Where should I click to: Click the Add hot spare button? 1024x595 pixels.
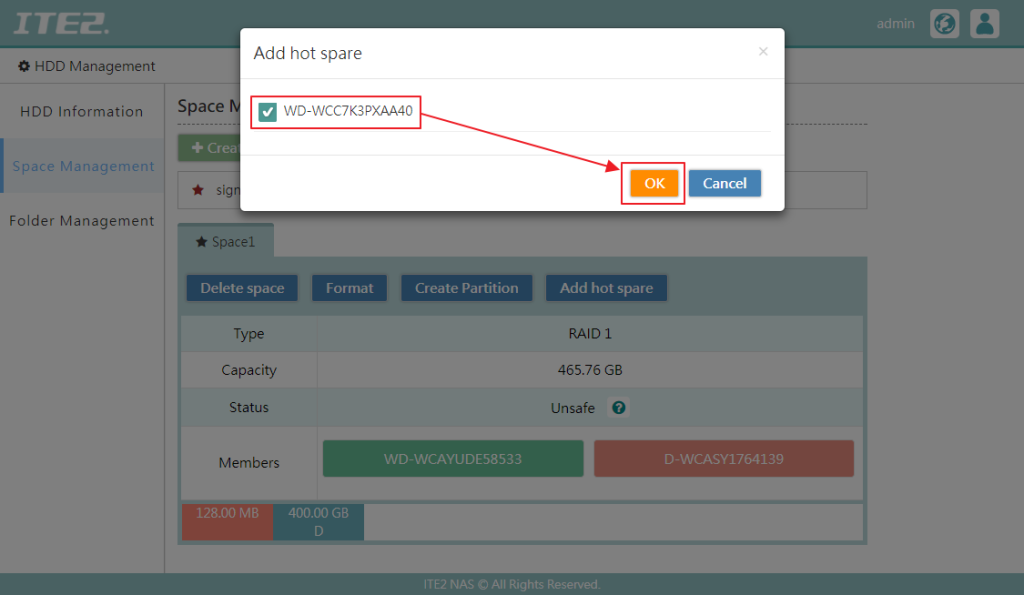click(606, 287)
